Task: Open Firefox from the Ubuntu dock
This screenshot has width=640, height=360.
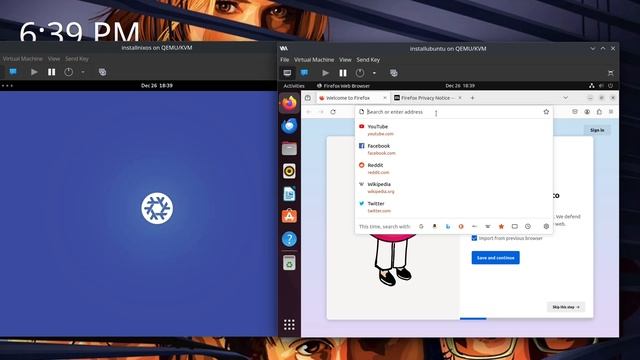Action: click(x=289, y=103)
